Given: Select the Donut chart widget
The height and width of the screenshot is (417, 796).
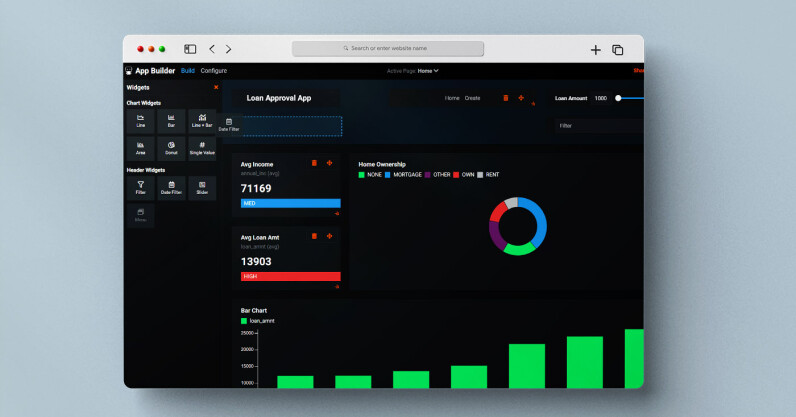Looking at the screenshot, I should click(x=171, y=148).
